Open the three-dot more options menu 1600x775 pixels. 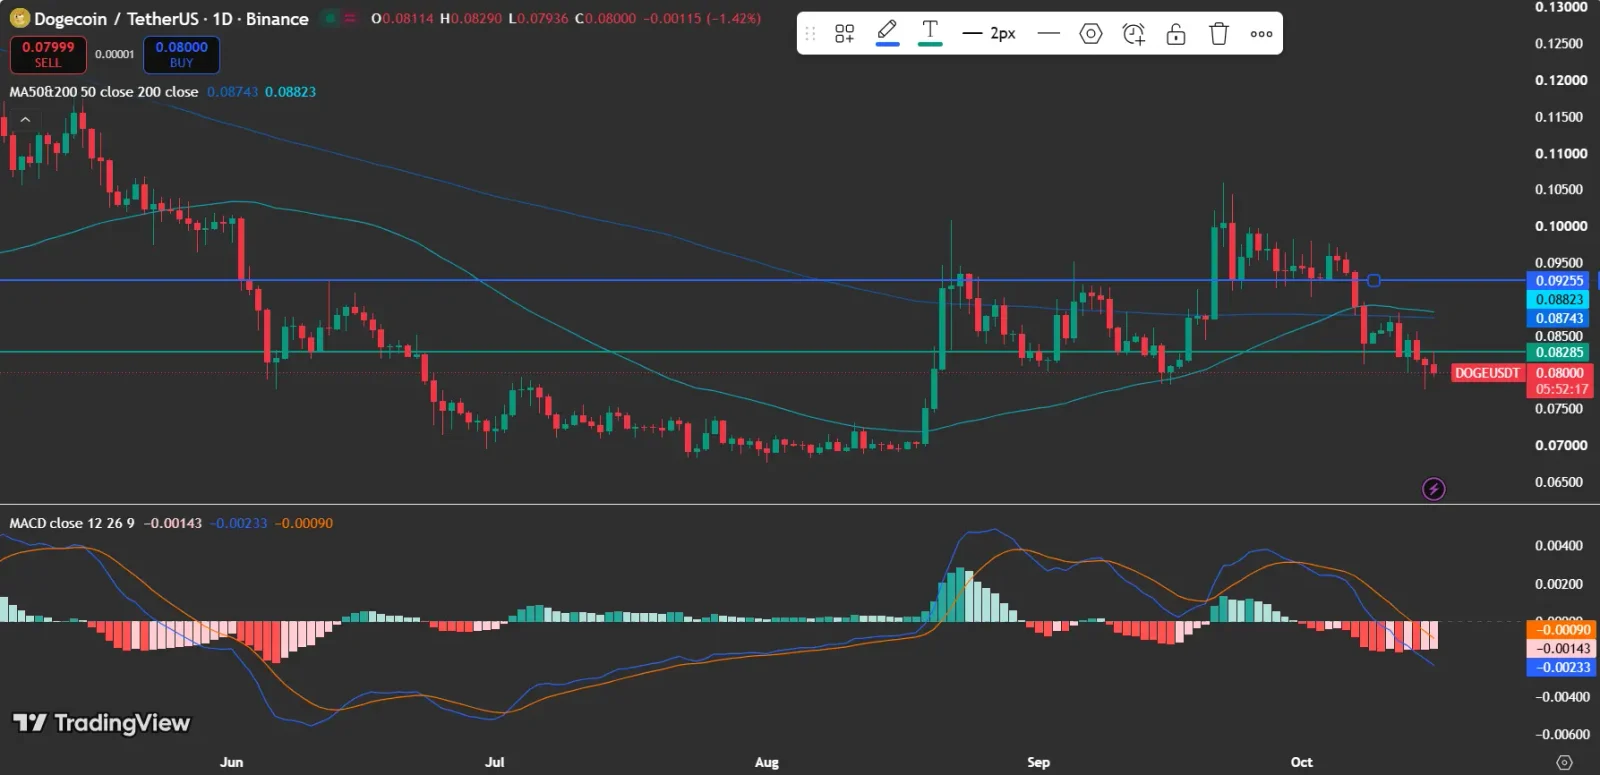1262,34
